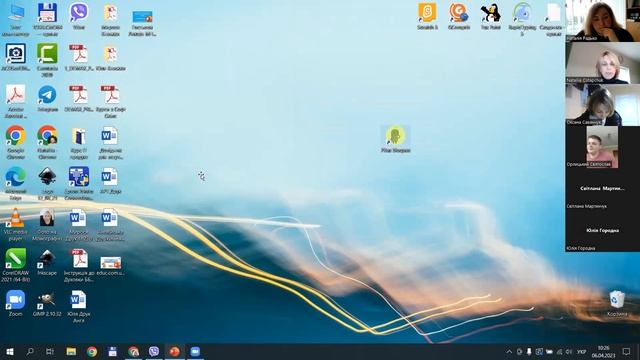Open the Інструкція до Друківні PDF file
The image size is (640, 360).
pos(79,265)
